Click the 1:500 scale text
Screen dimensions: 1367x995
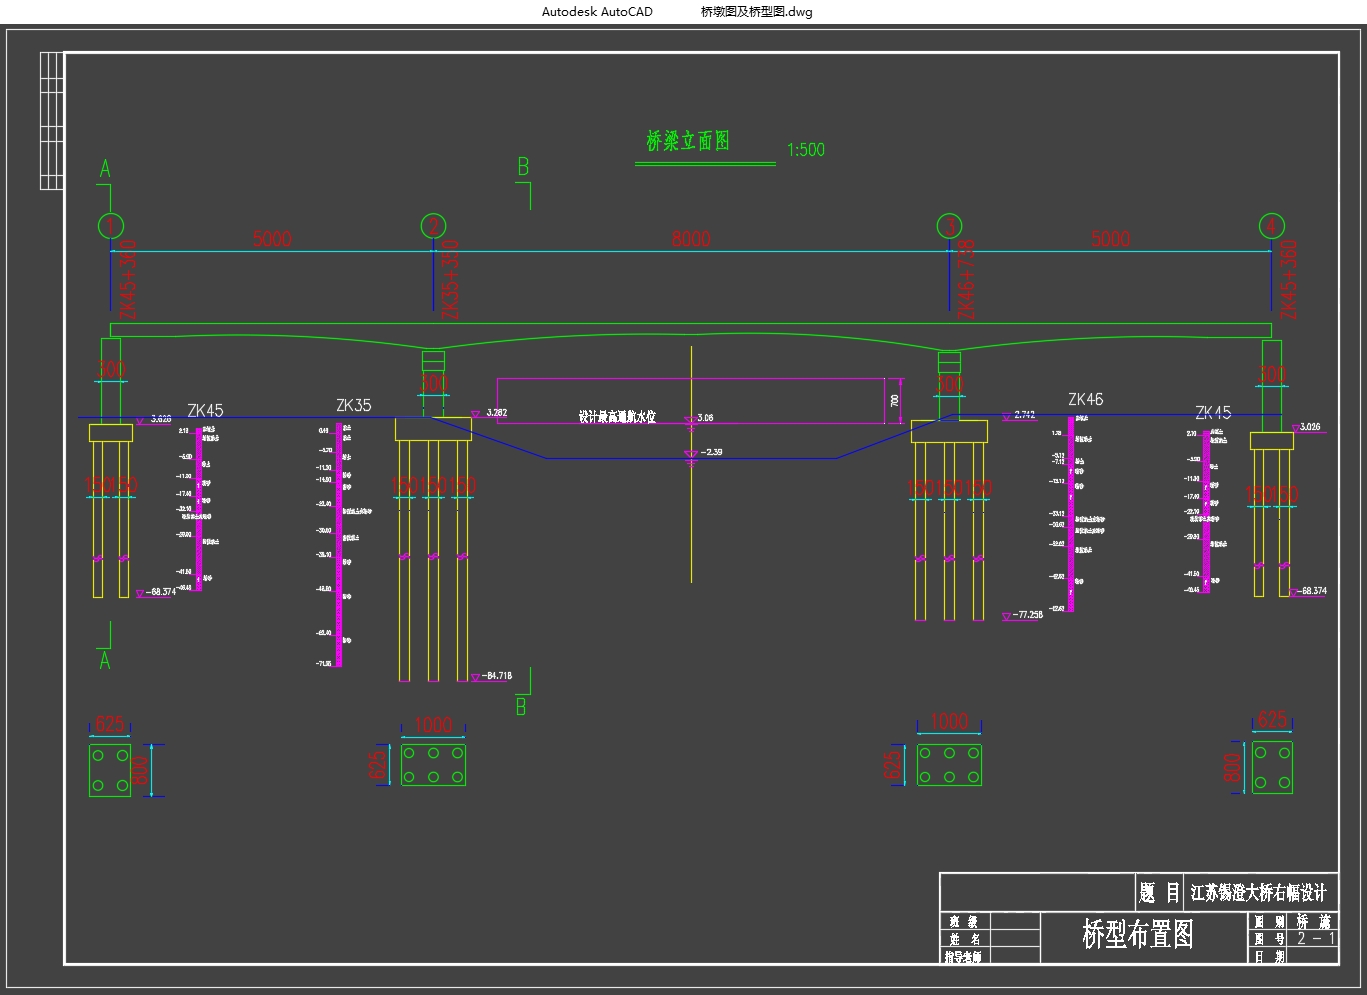click(x=805, y=150)
